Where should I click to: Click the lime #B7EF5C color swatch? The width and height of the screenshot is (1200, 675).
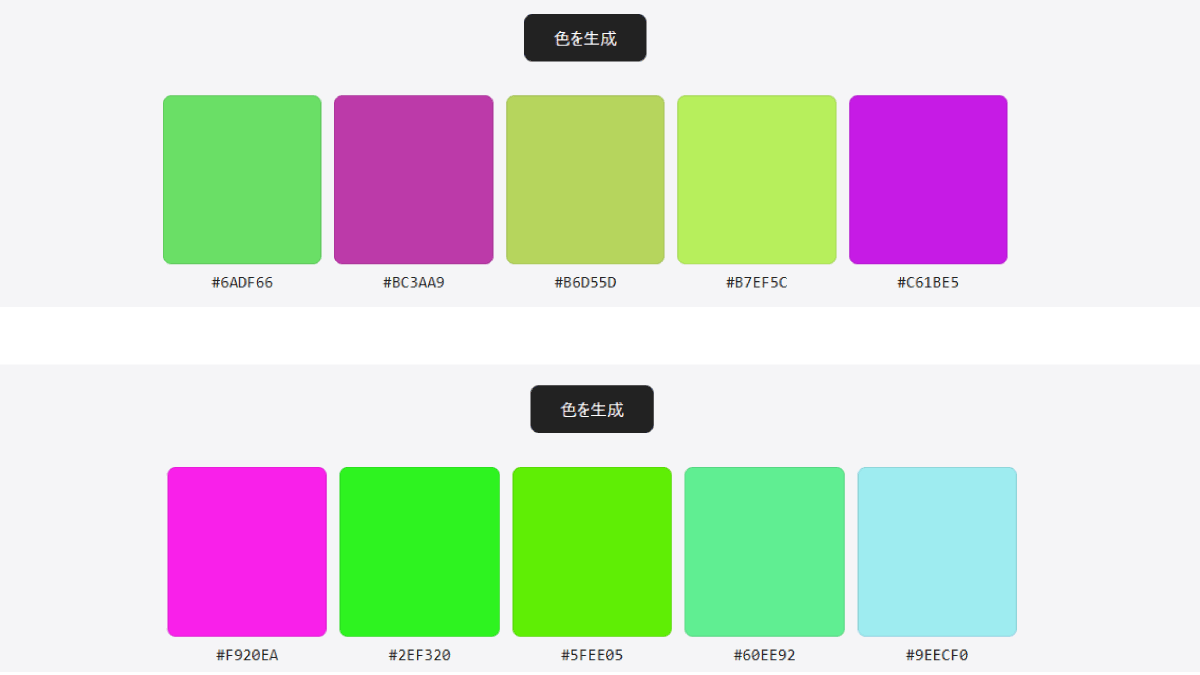(x=757, y=180)
